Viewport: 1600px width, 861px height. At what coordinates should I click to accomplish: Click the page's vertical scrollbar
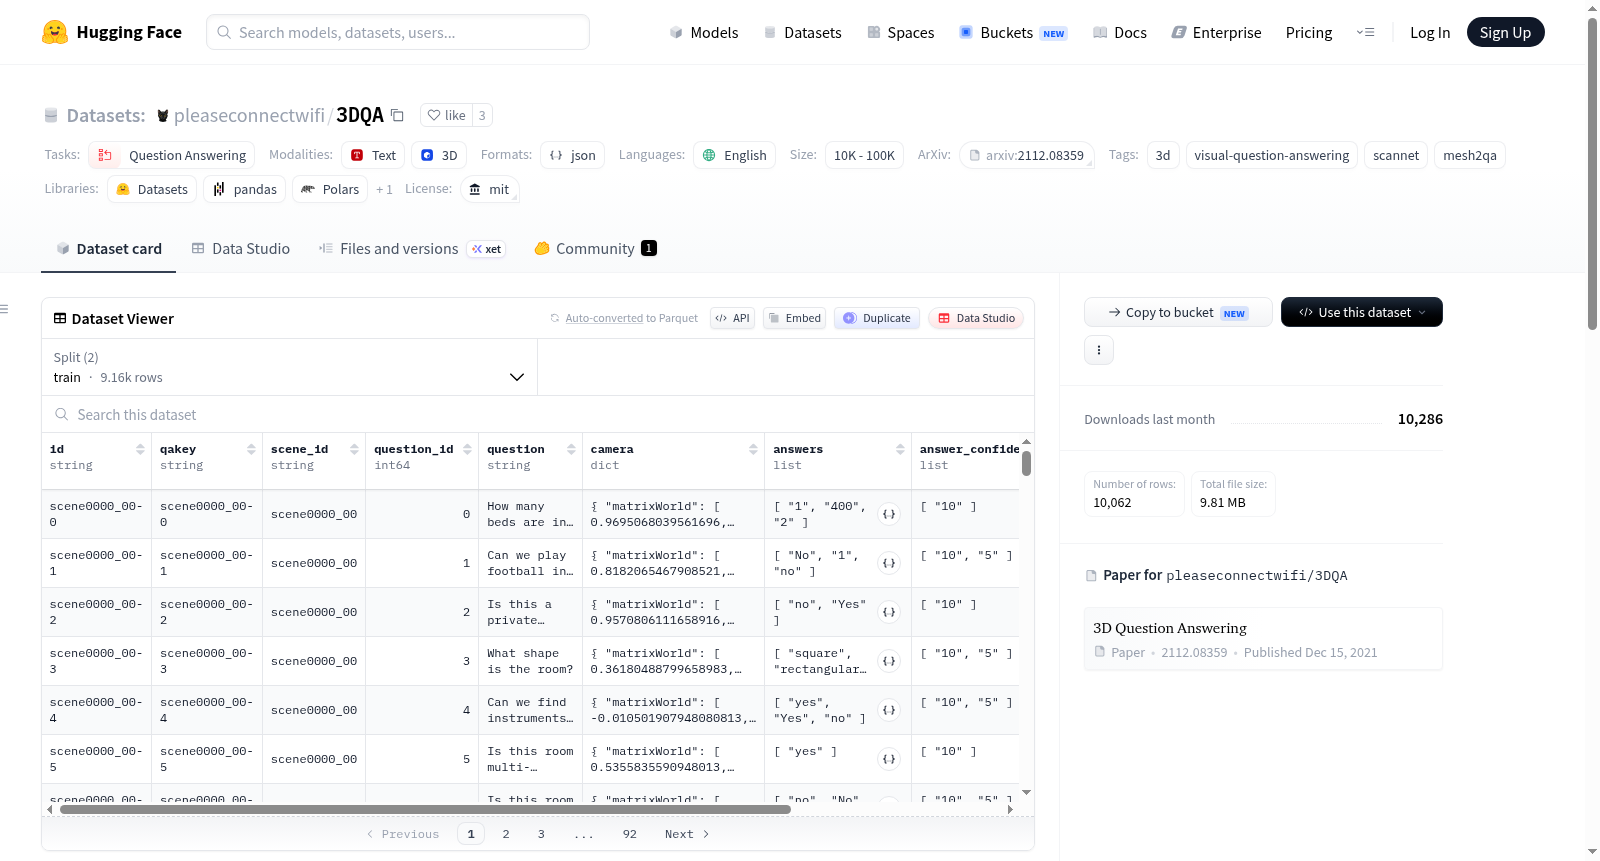click(1593, 174)
